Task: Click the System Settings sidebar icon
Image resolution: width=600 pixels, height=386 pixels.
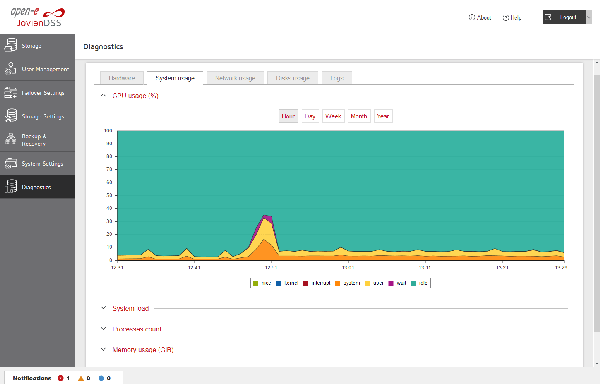Action: [x=11, y=163]
